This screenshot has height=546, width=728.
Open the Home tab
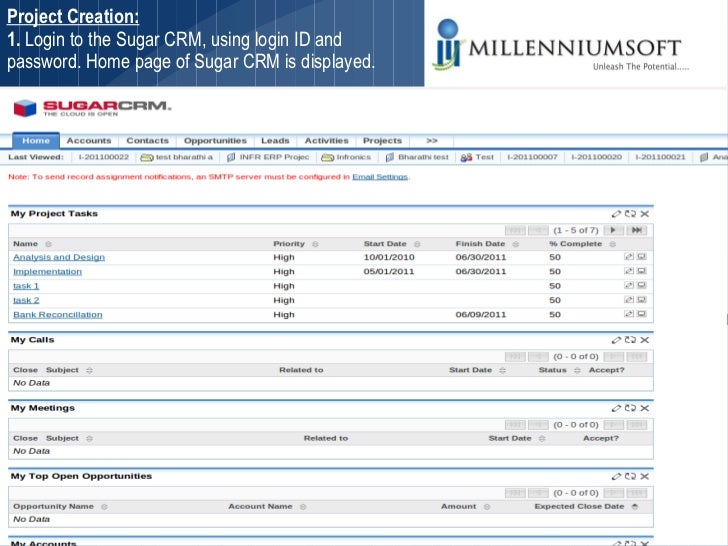point(36,141)
